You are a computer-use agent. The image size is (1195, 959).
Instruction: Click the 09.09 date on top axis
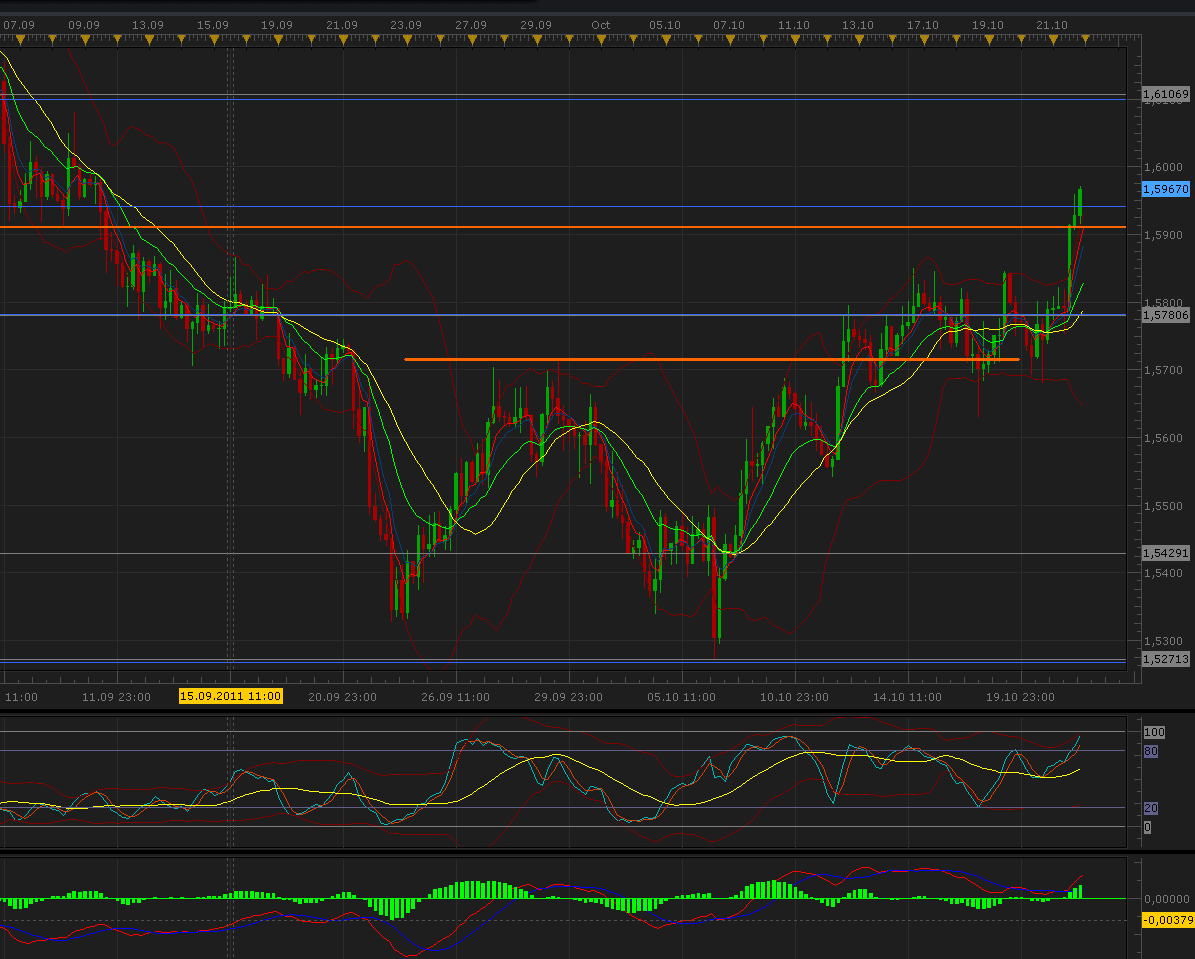(x=84, y=25)
